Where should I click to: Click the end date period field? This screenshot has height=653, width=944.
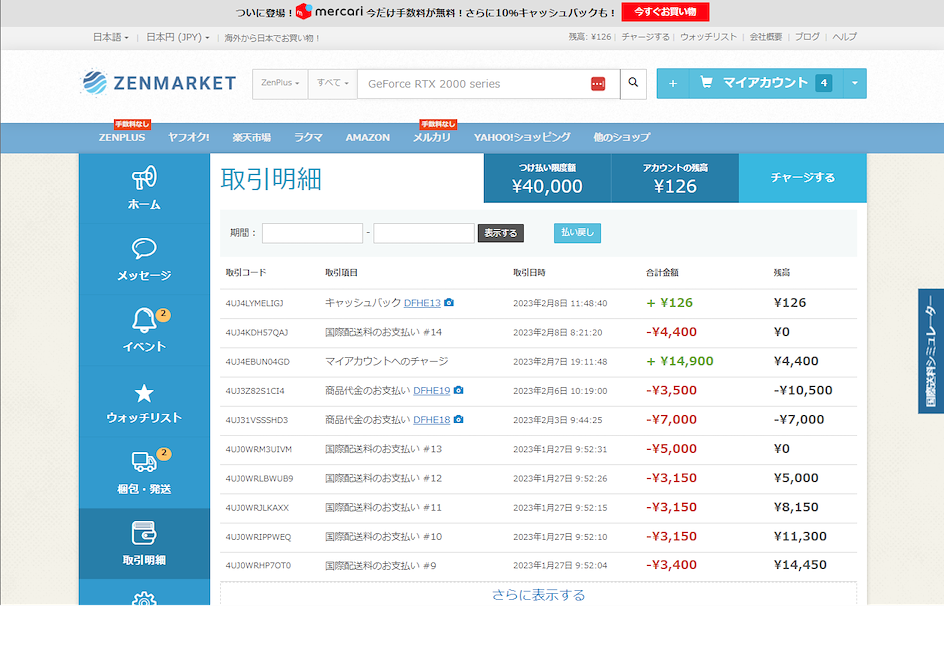coord(424,233)
